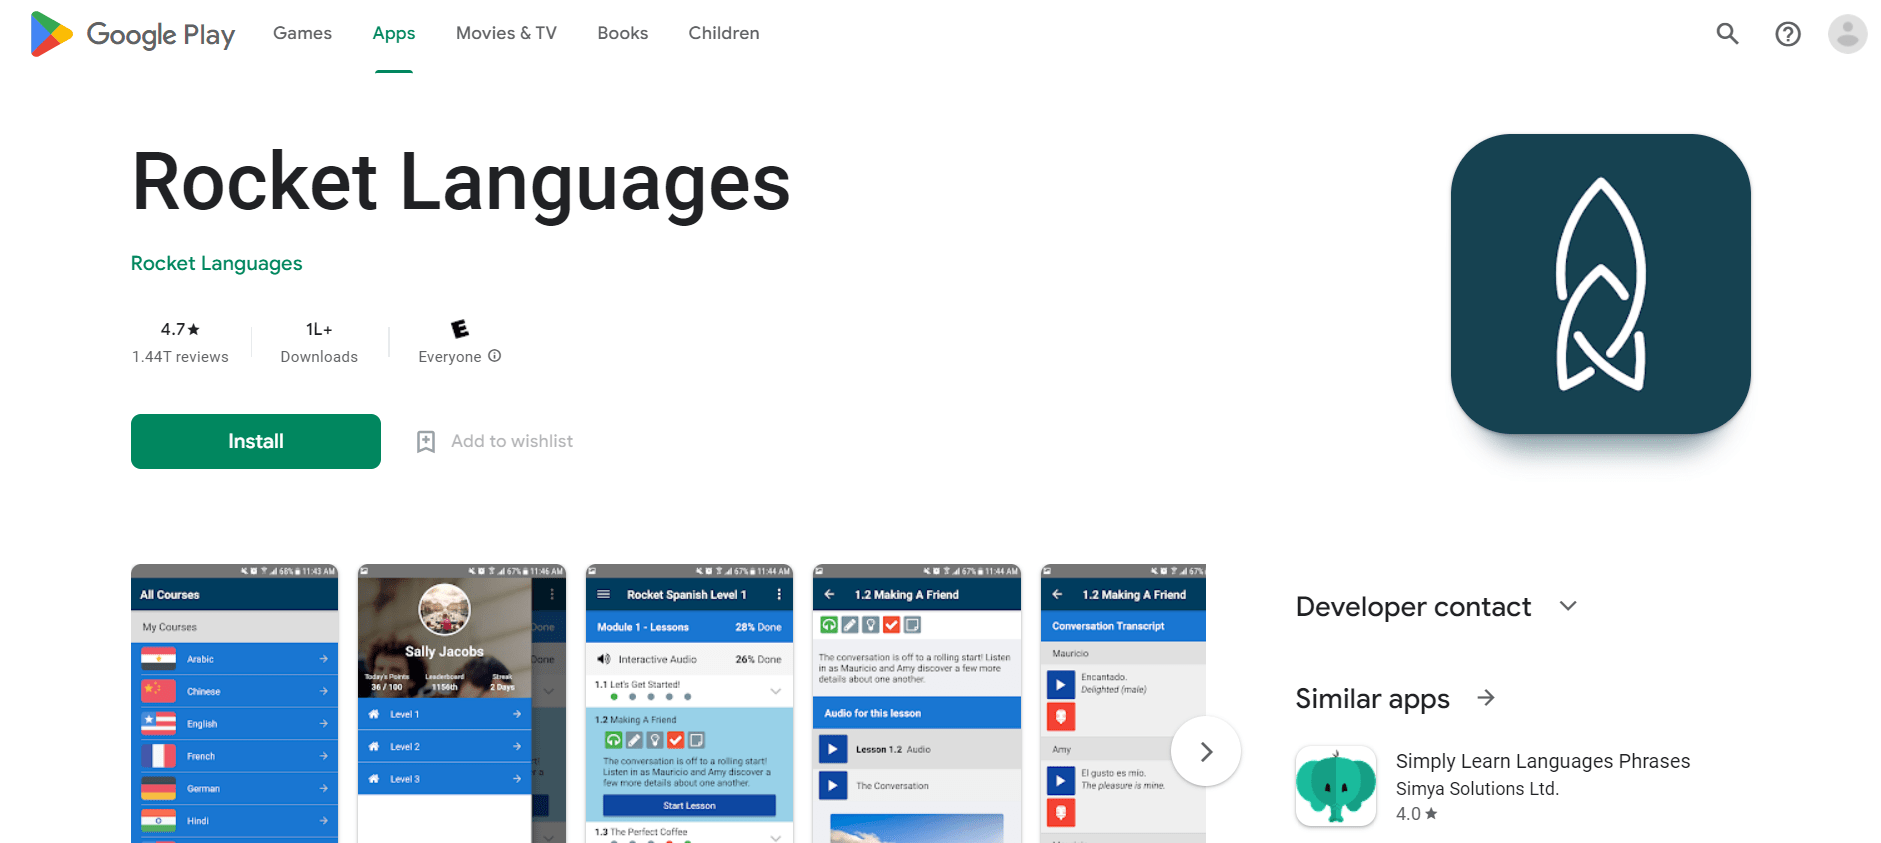1881x843 pixels.
Task: Open the Google Play home logo
Action: (133, 34)
